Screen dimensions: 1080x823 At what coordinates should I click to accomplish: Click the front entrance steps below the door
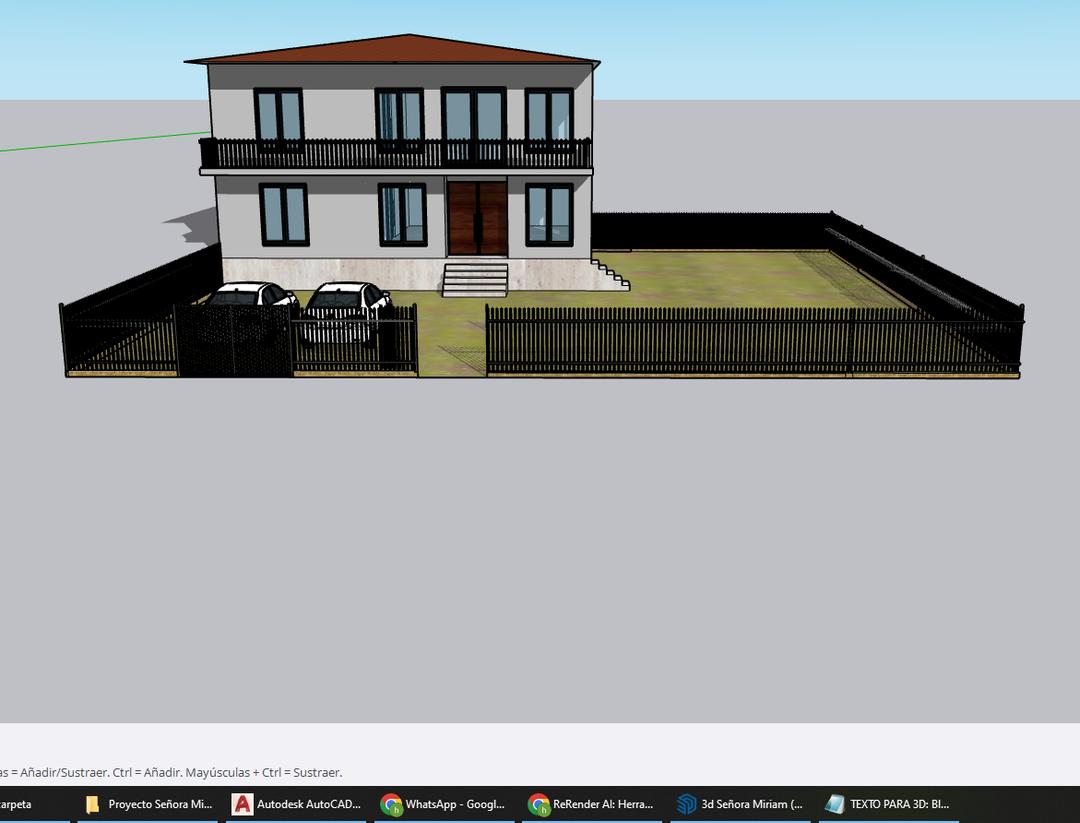point(475,280)
